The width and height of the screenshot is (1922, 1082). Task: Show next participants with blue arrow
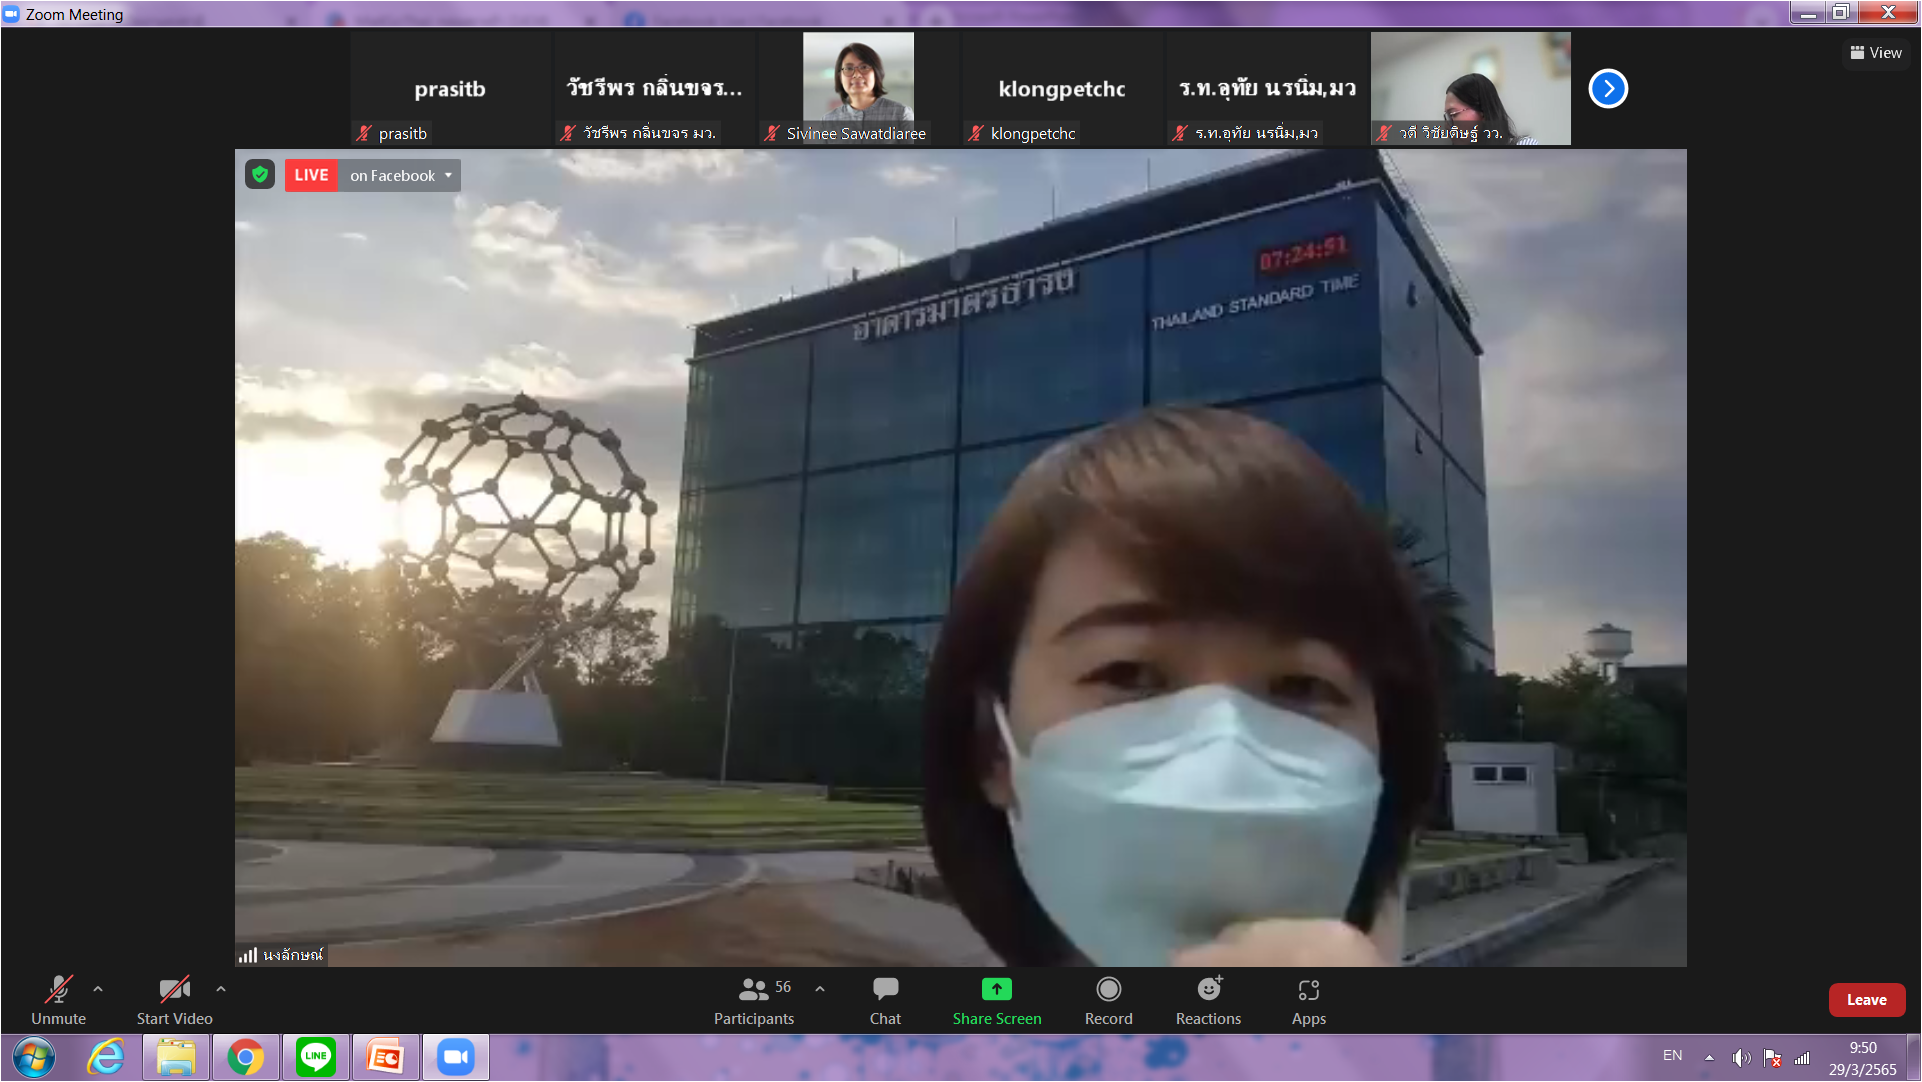1608,88
